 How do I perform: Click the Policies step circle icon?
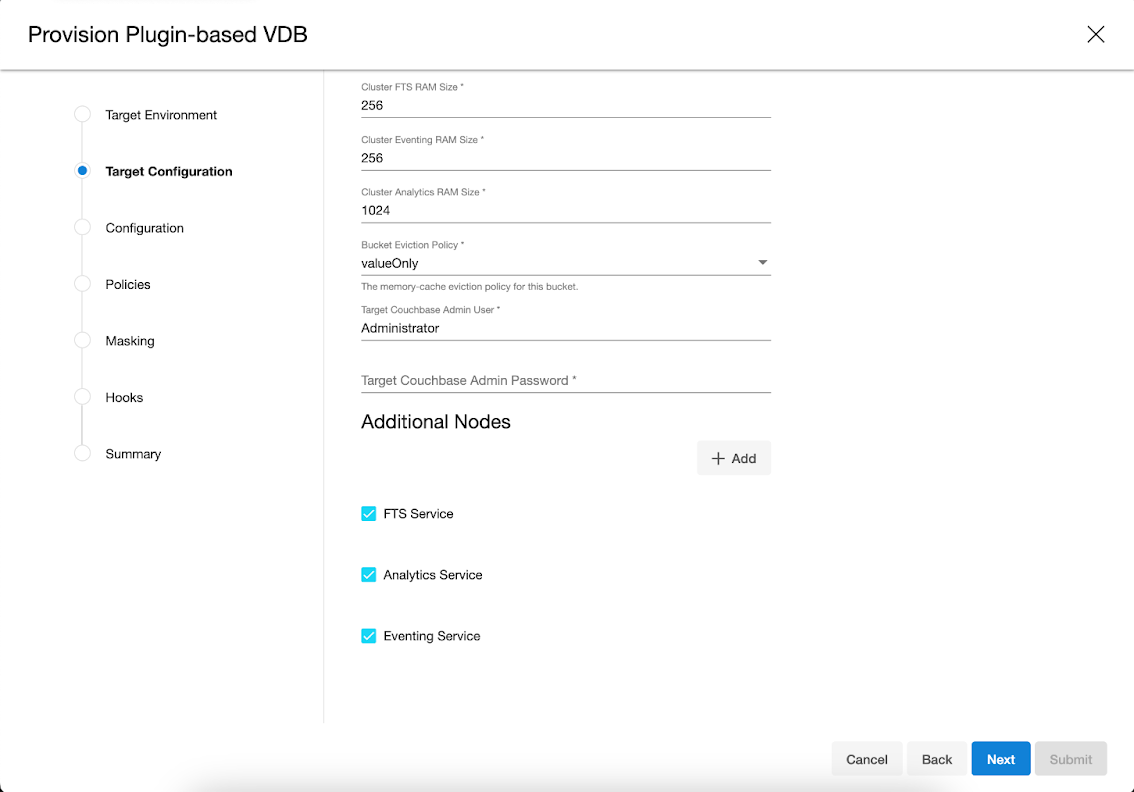click(83, 284)
